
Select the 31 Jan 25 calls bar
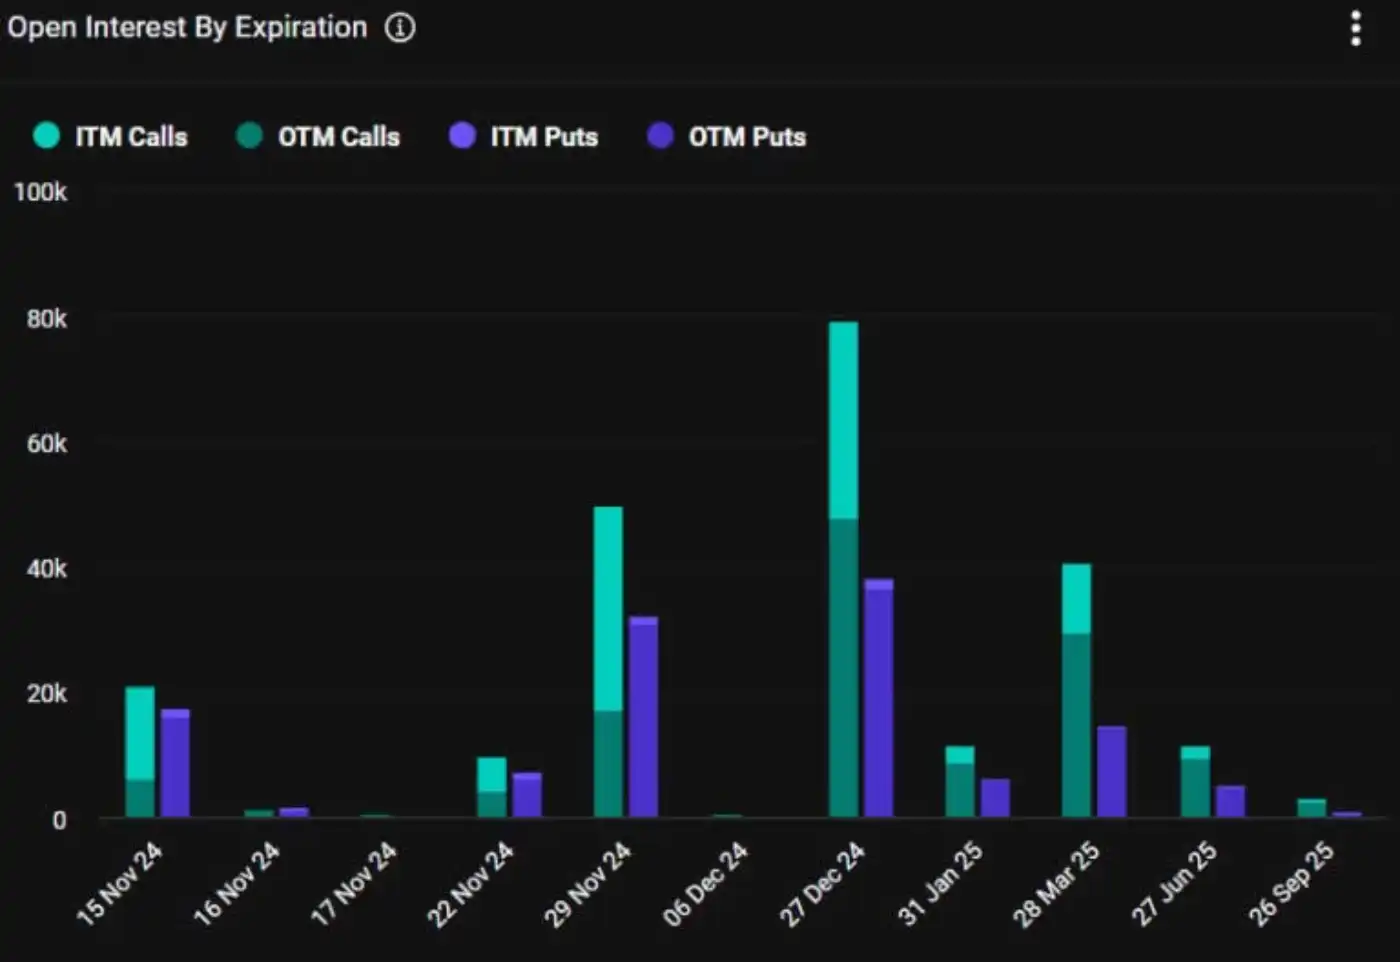click(x=960, y=781)
